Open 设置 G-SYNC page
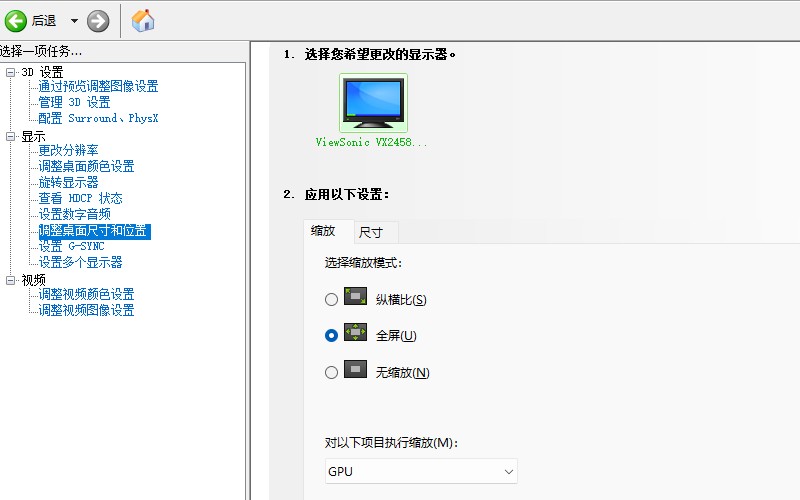Image resolution: width=800 pixels, height=500 pixels. tap(71, 246)
